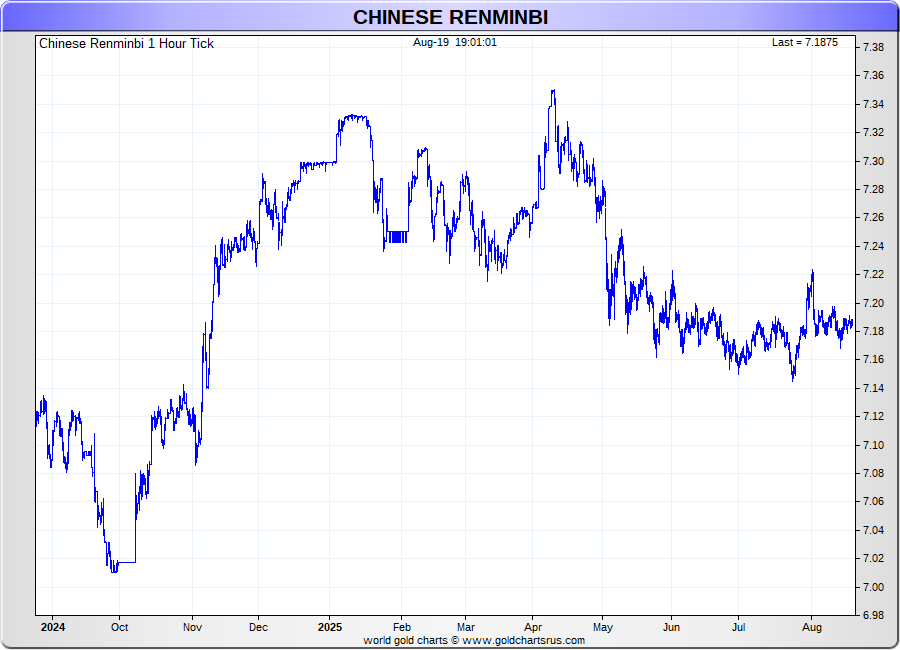Image resolution: width=900 pixels, height=650 pixels.
Task: Click the CHINESE RENMINBI chart title
Action: click(450, 17)
